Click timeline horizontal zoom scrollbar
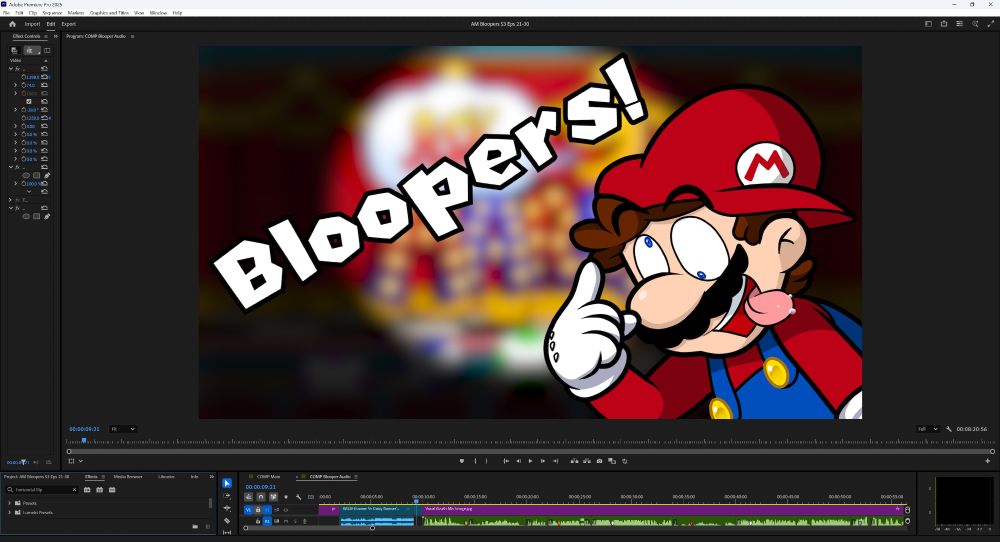The width and height of the screenshot is (1000, 542). point(309,528)
